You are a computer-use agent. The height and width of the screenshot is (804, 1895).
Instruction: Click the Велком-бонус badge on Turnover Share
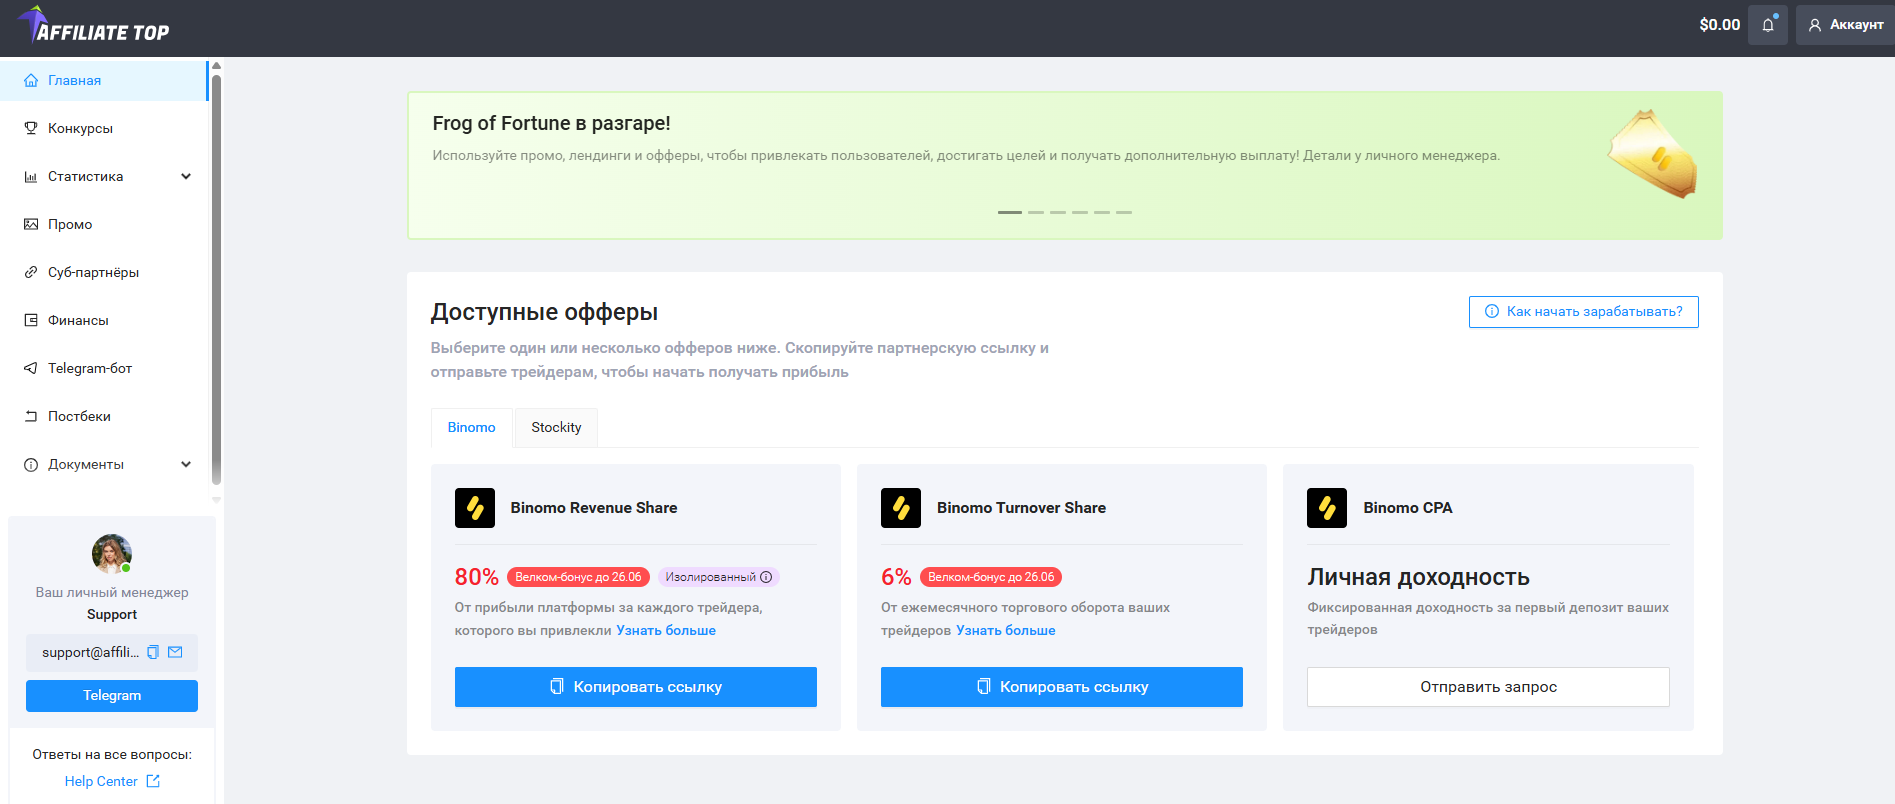click(x=991, y=577)
